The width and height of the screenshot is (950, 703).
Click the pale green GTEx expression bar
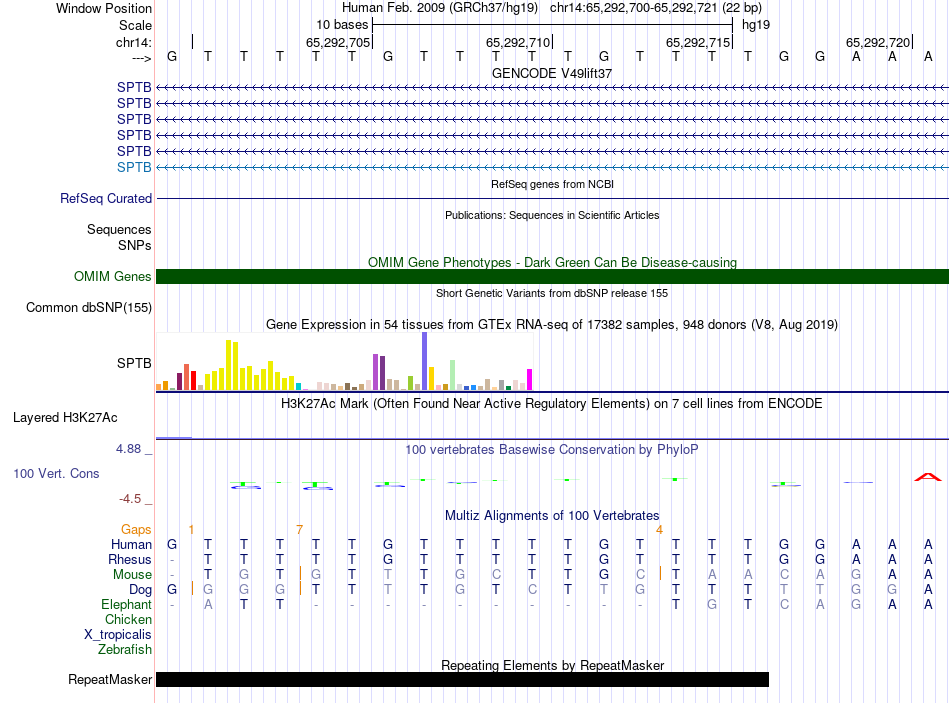(x=453, y=375)
